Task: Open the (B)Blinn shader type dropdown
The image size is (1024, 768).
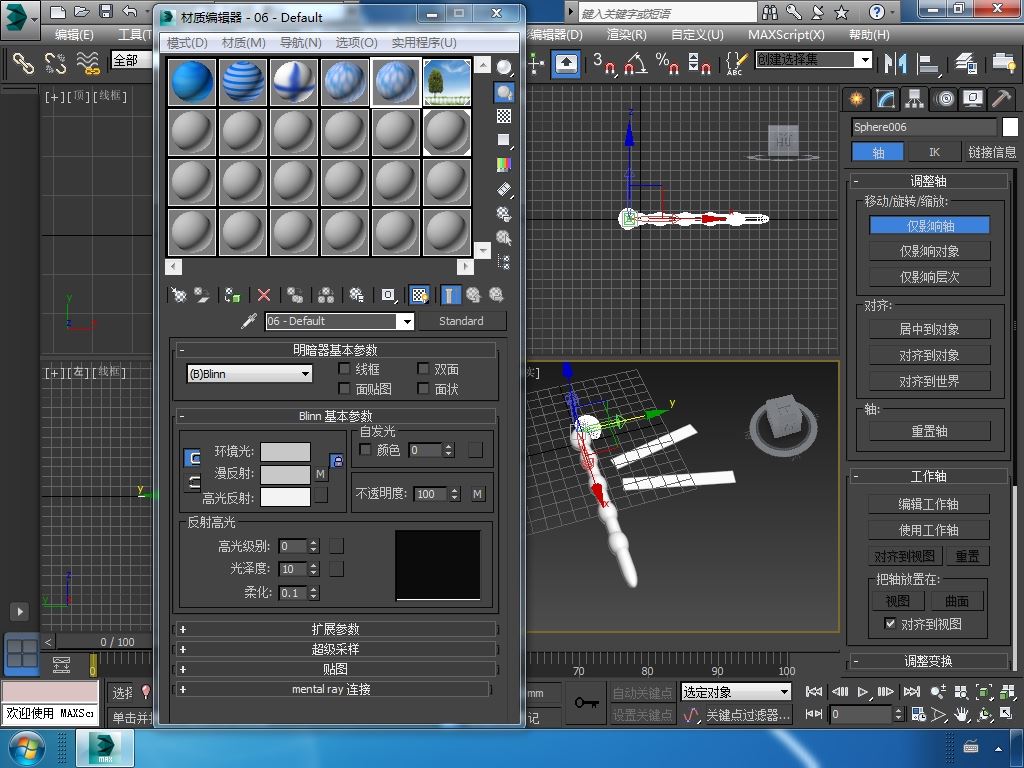Action: tap(250, 374)
